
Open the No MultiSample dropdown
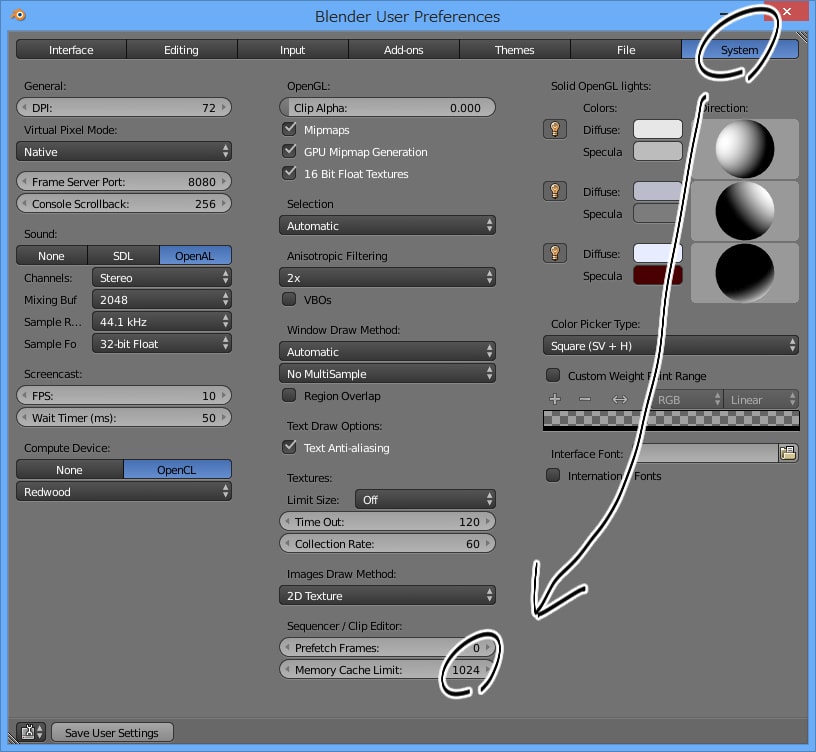387,374
